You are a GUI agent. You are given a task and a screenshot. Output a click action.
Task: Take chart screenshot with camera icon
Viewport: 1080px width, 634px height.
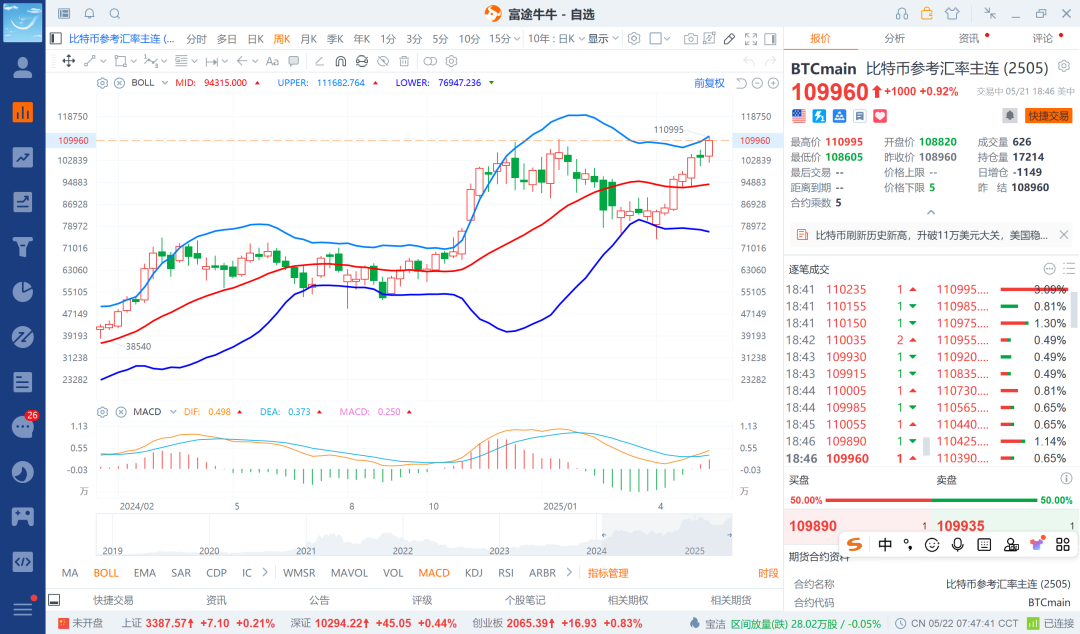tap(690, 39)
